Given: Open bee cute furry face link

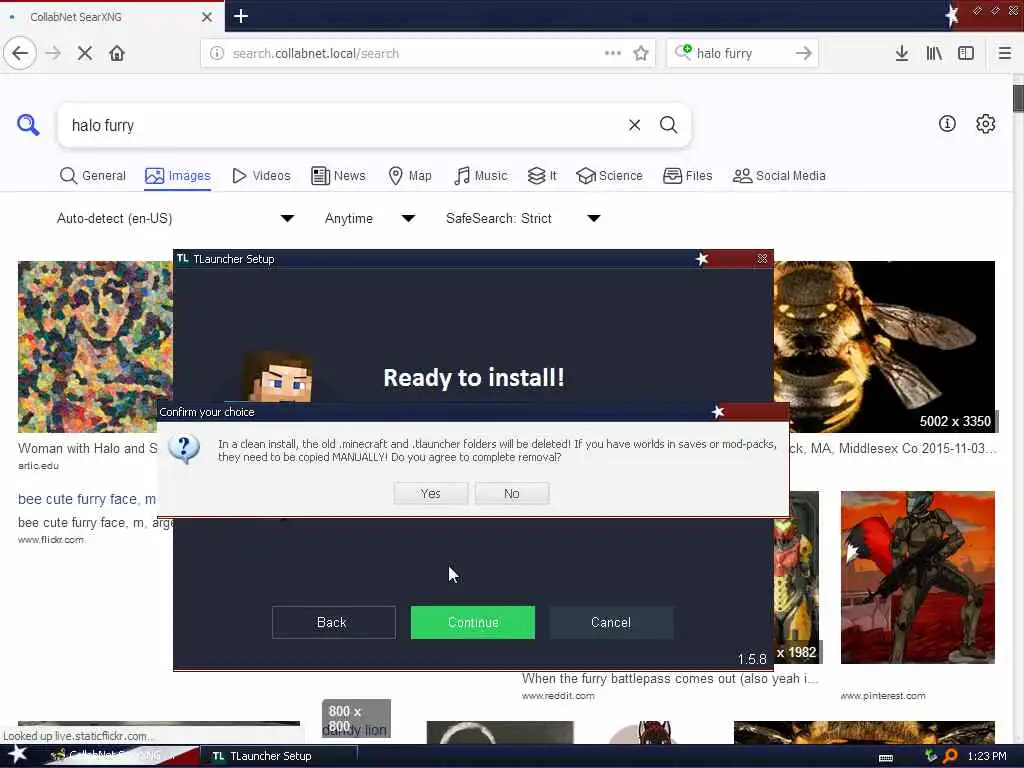Looking at the screenshot, I should [87, 499].
